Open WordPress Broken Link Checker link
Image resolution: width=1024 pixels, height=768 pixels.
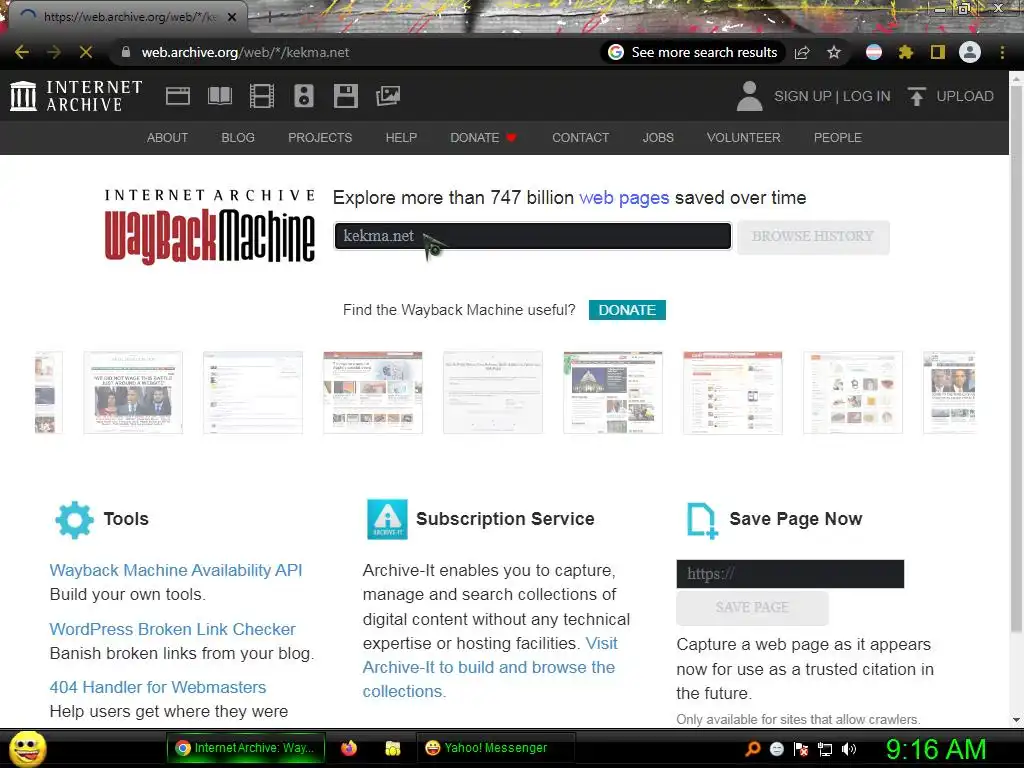point(172,629)
